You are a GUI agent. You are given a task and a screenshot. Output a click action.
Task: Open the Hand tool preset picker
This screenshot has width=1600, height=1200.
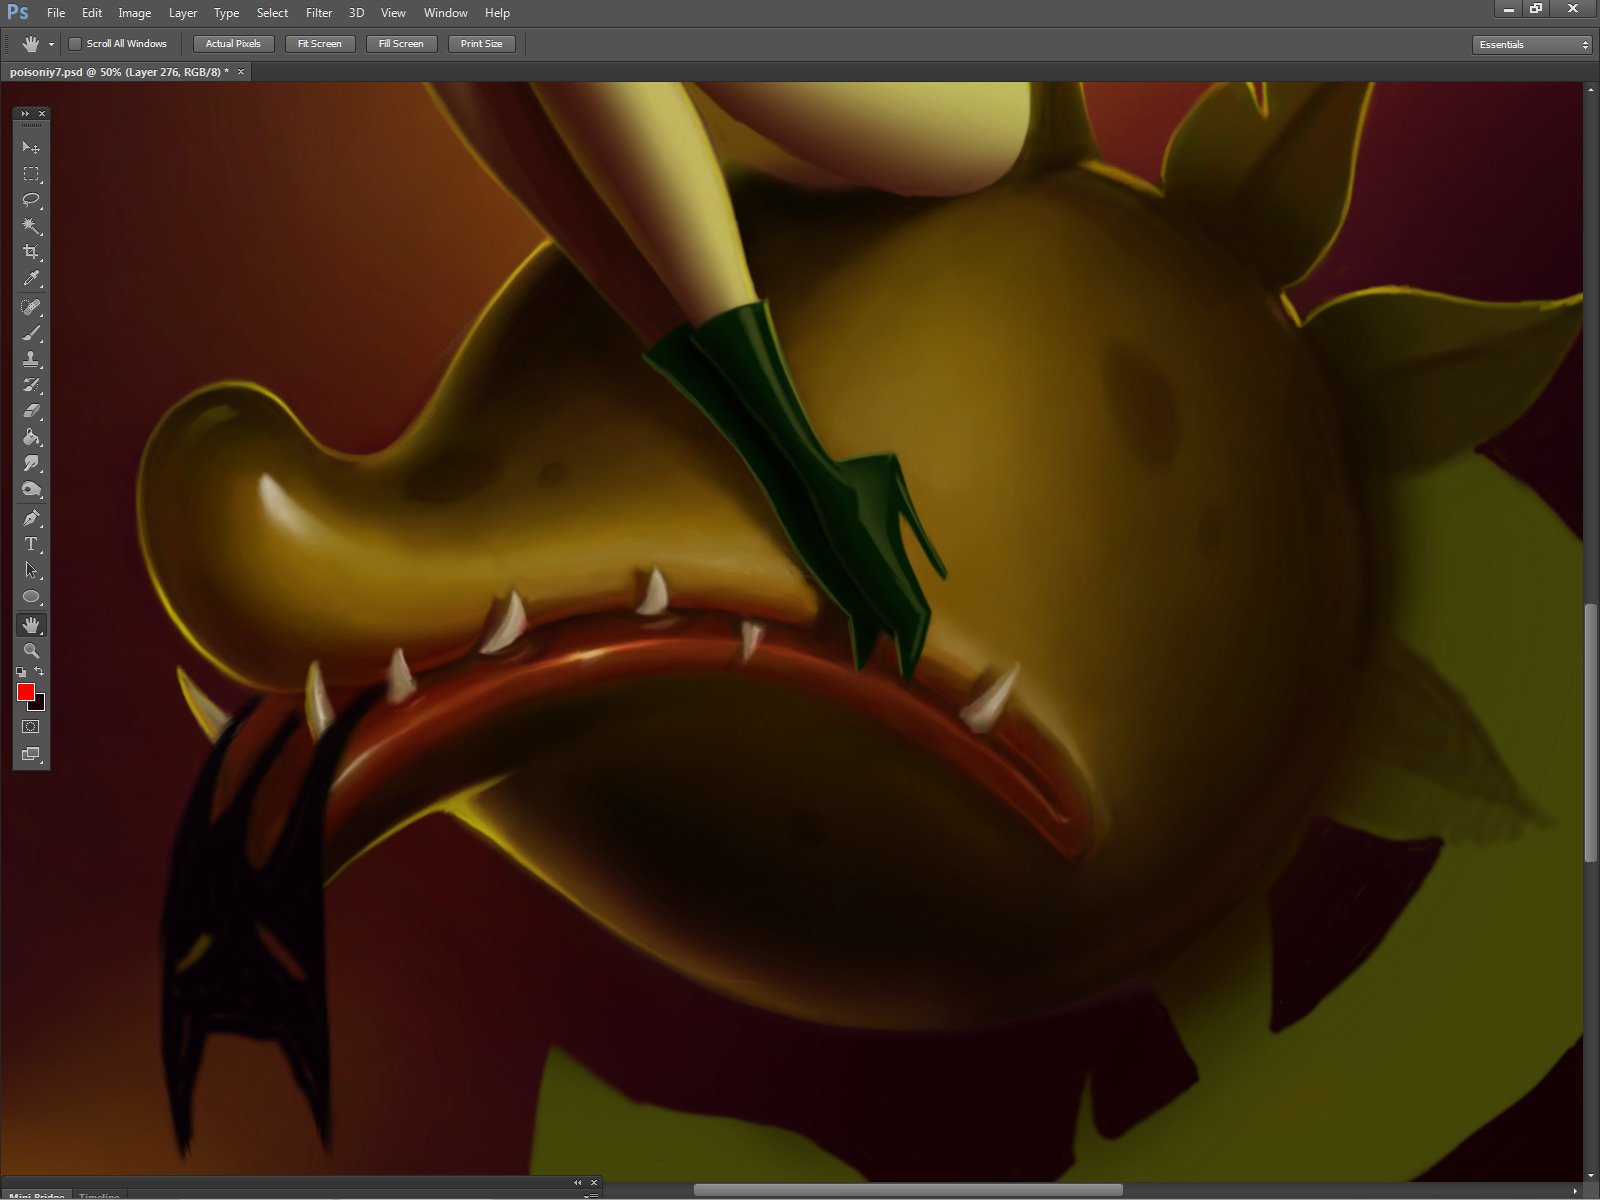[x=51, y=44]
